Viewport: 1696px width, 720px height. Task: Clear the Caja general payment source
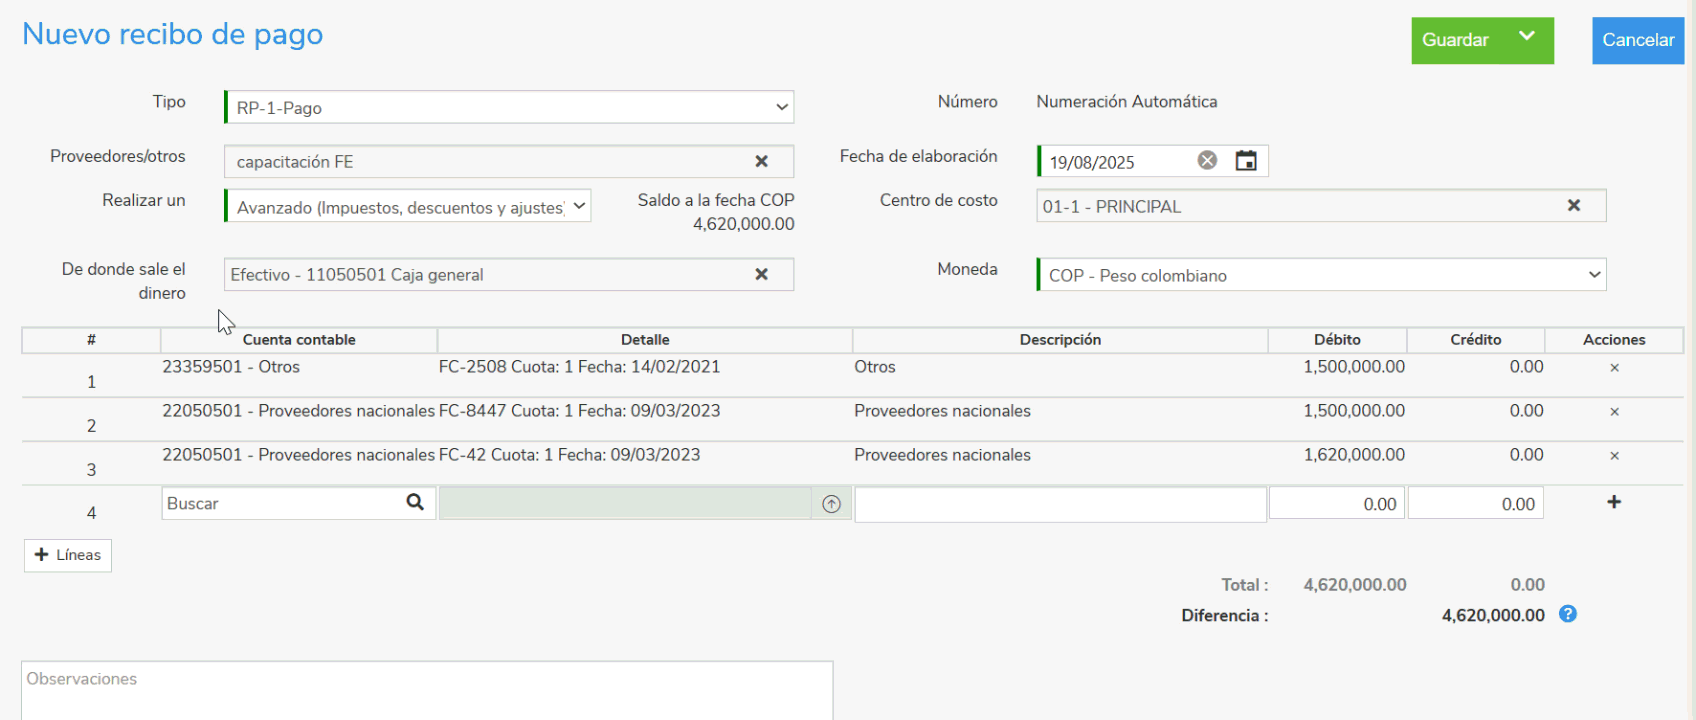click(761, 274)
